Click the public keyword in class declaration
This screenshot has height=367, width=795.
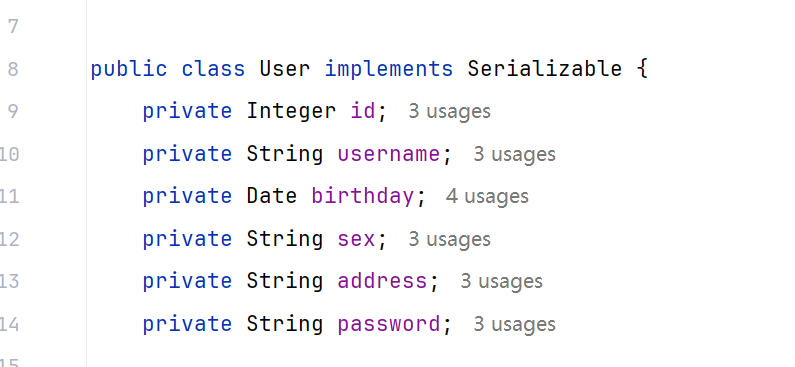tap(129, 69)
